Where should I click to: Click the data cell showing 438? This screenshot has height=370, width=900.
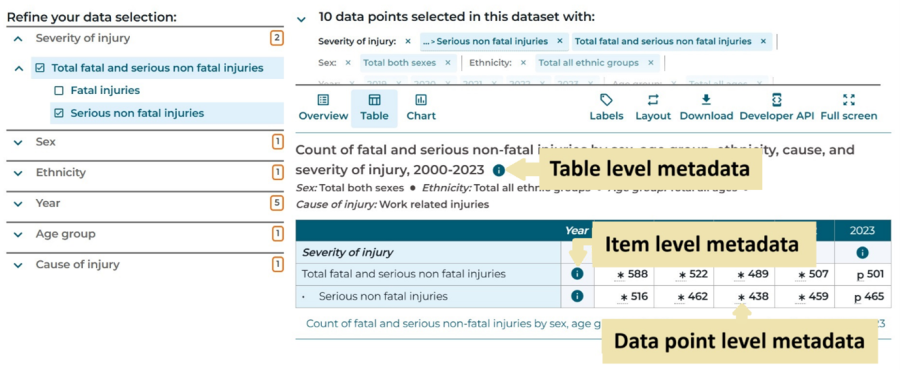pos(744,297)
